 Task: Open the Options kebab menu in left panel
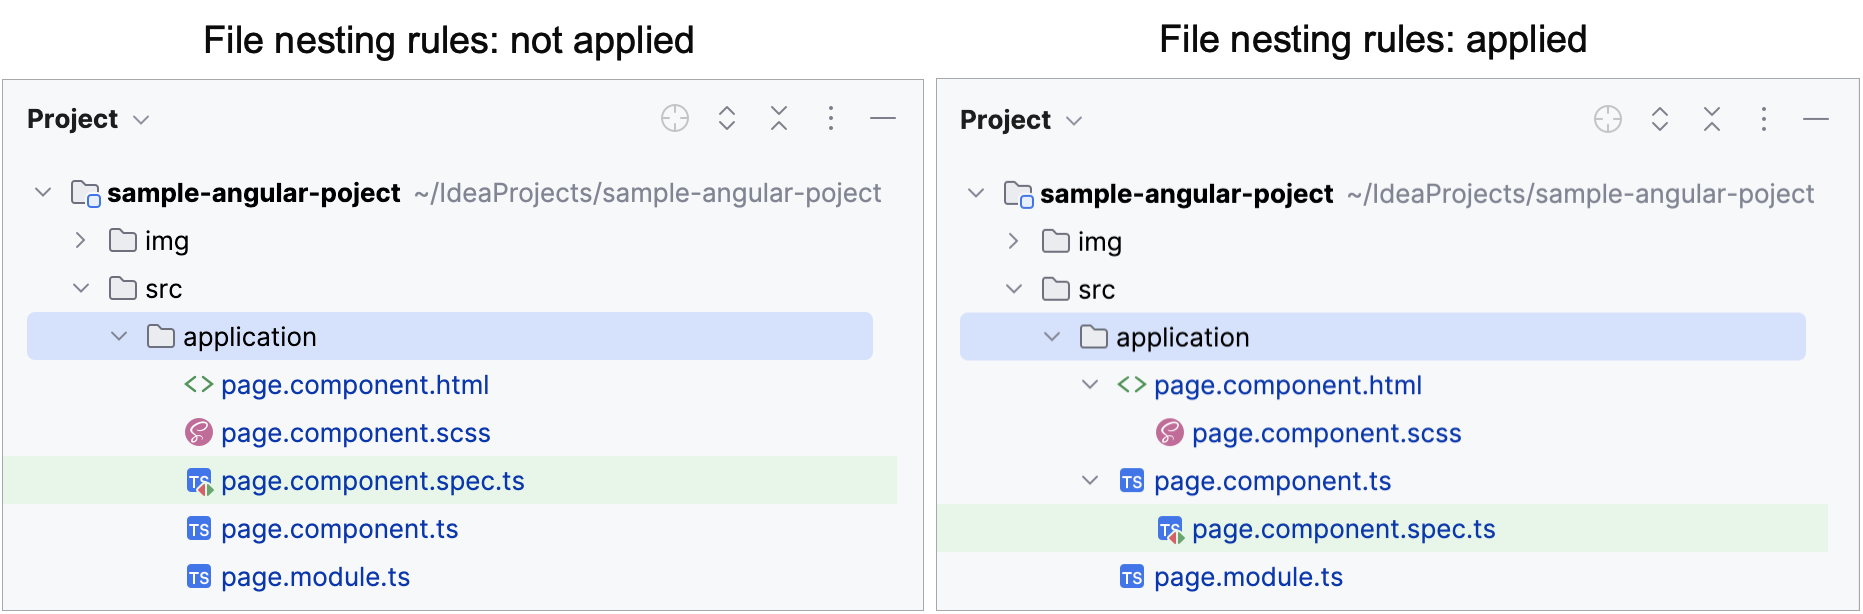(x=831, y=119)
